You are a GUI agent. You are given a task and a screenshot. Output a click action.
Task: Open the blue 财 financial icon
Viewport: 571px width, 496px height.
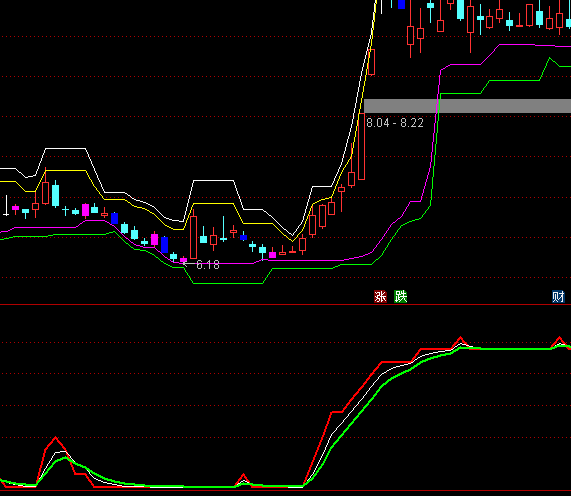(558, 297)
